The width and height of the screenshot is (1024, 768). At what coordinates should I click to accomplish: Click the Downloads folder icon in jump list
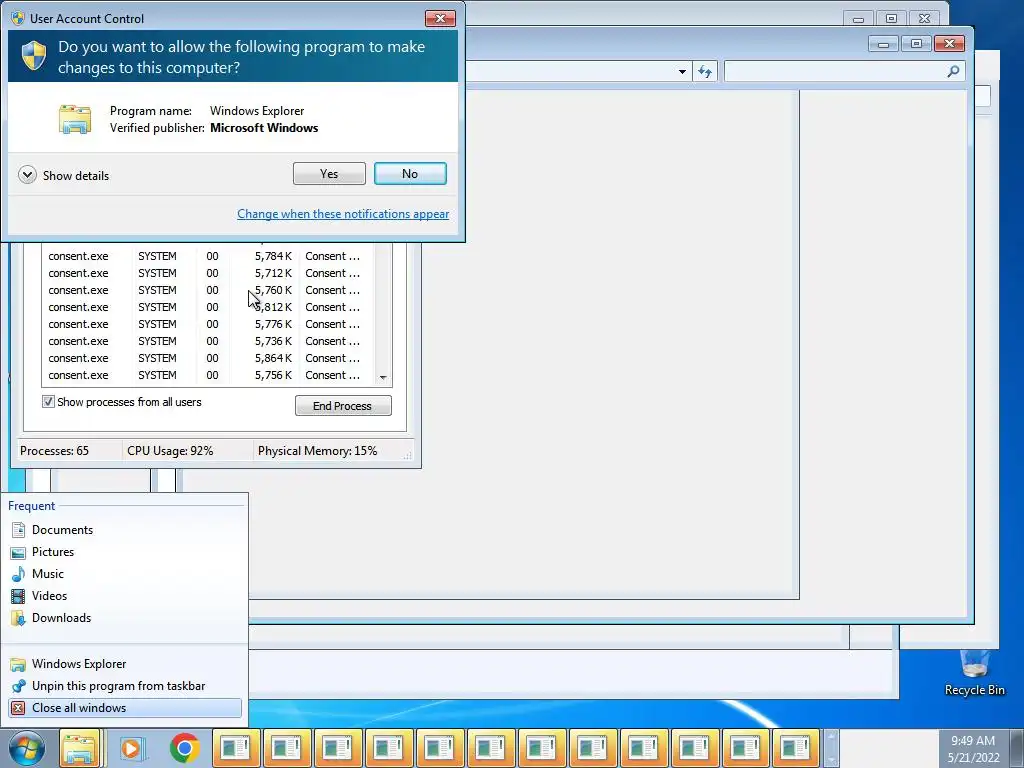[18, 618]
